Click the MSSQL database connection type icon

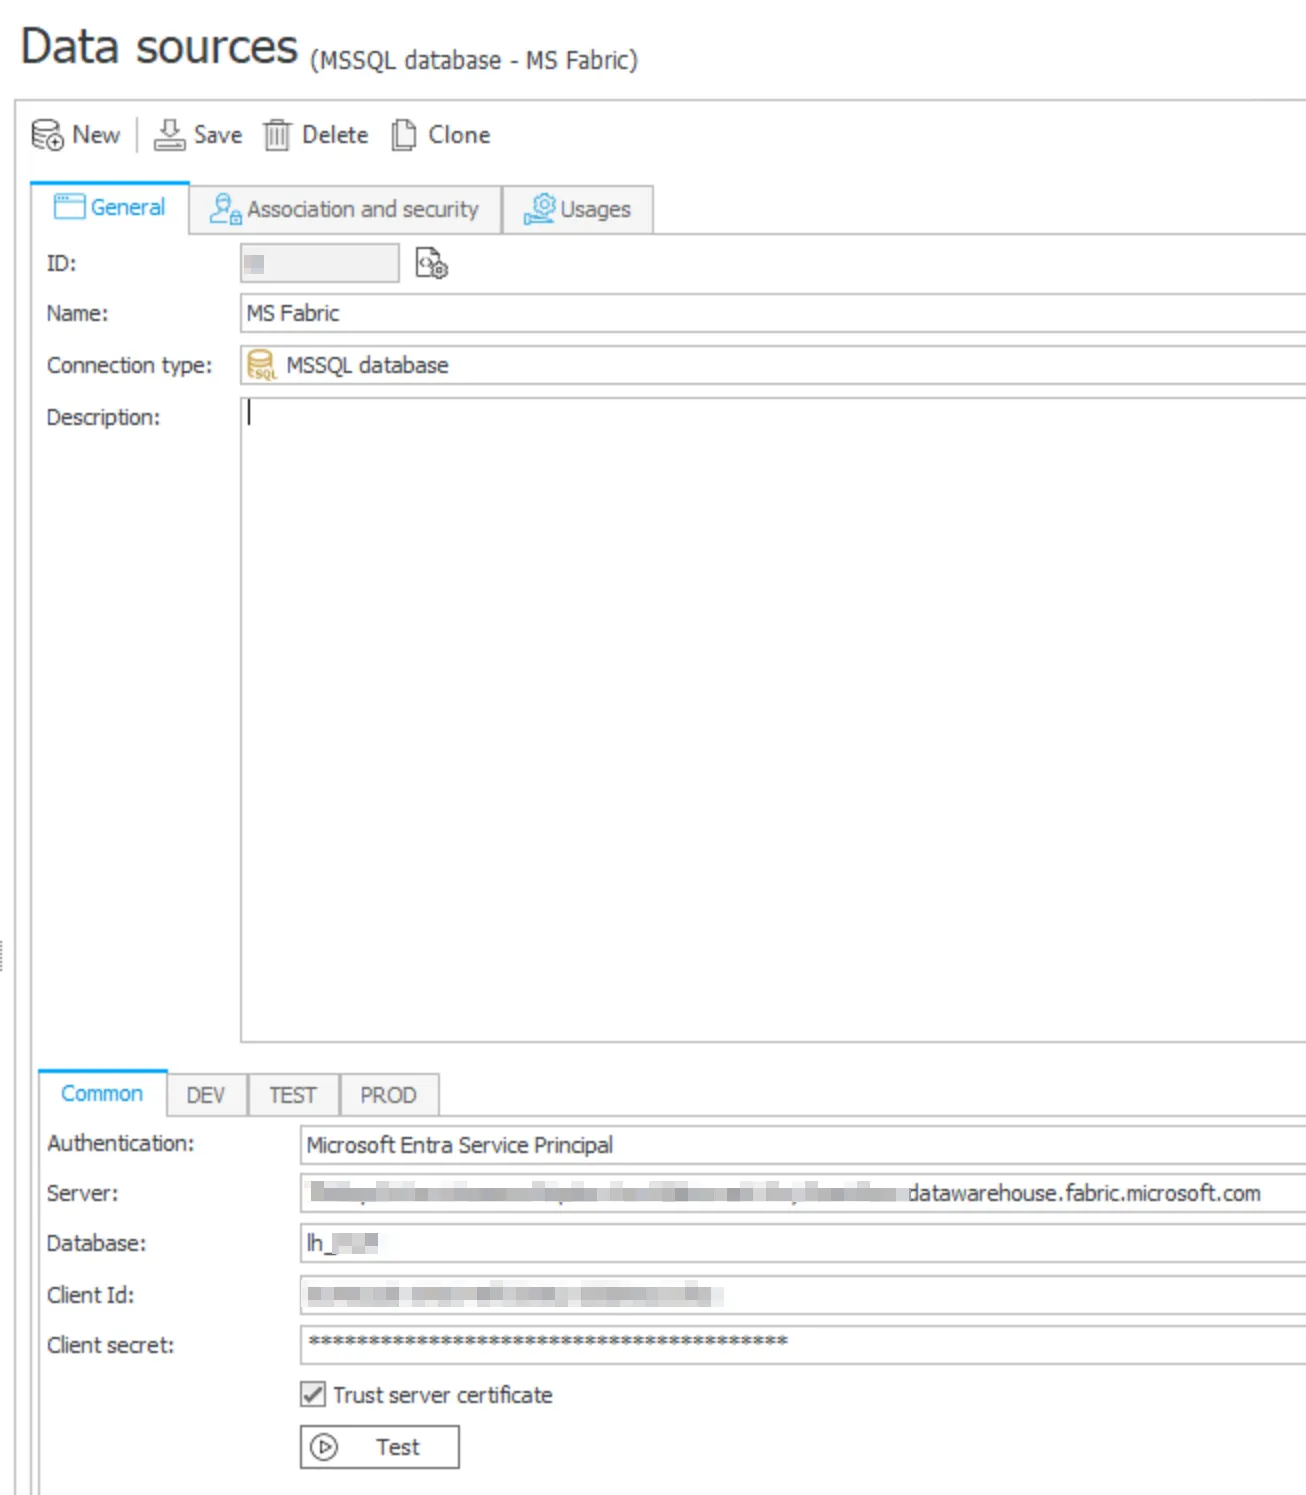pyautogui.click(x=261, y=365)
